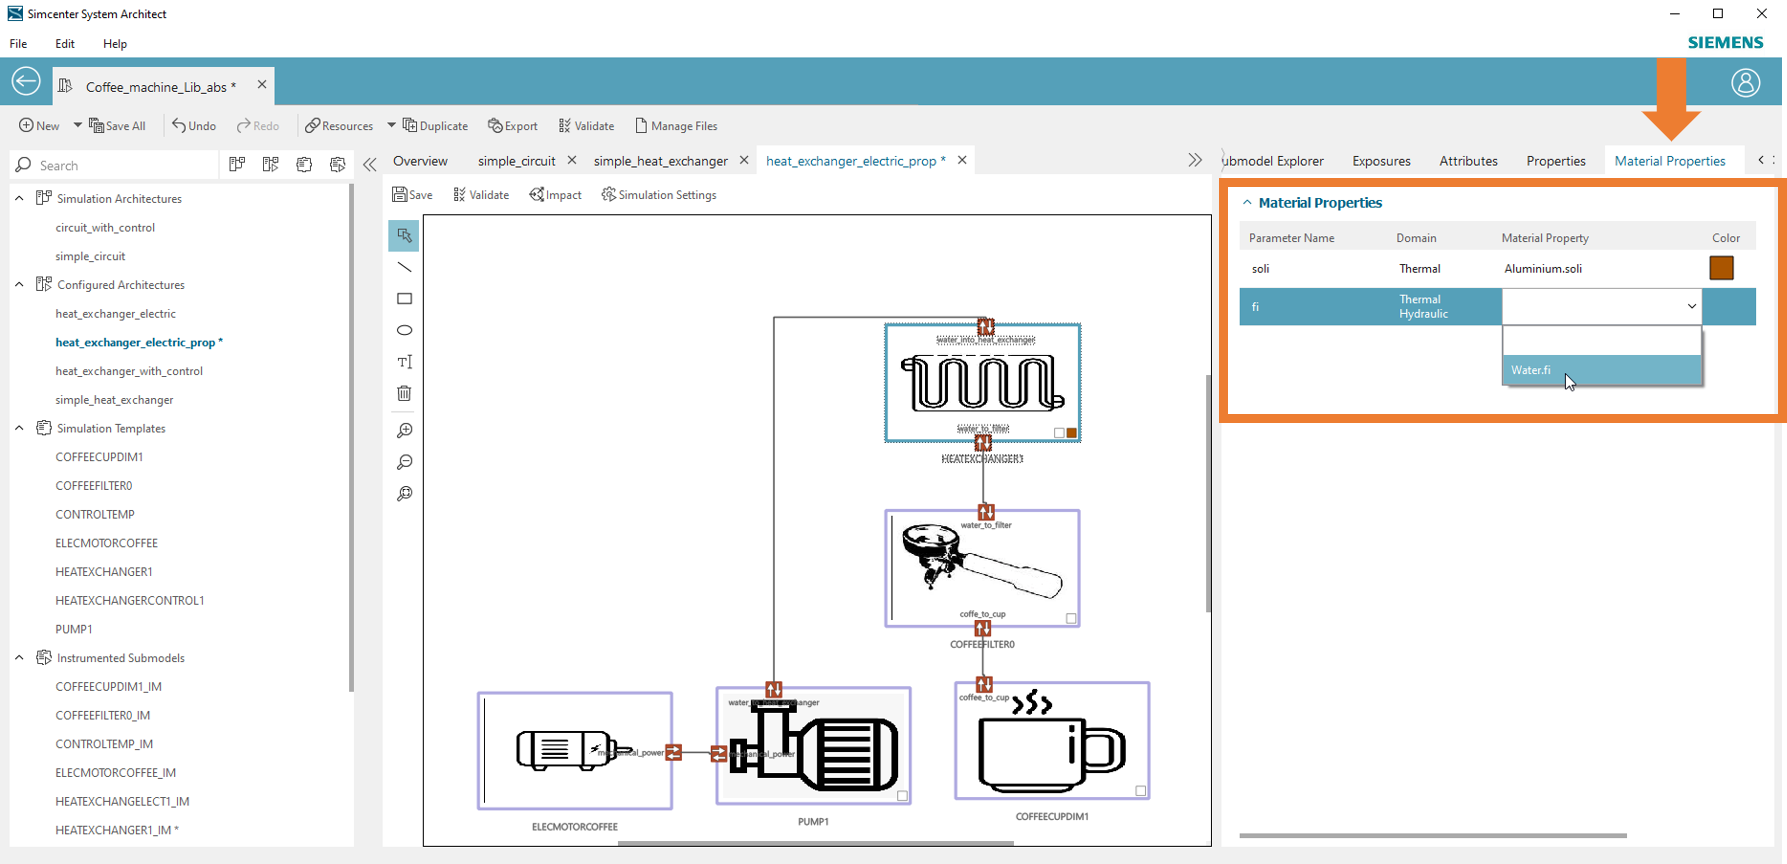Click the Undo button

pyautogui.click(x=194, y=126)
